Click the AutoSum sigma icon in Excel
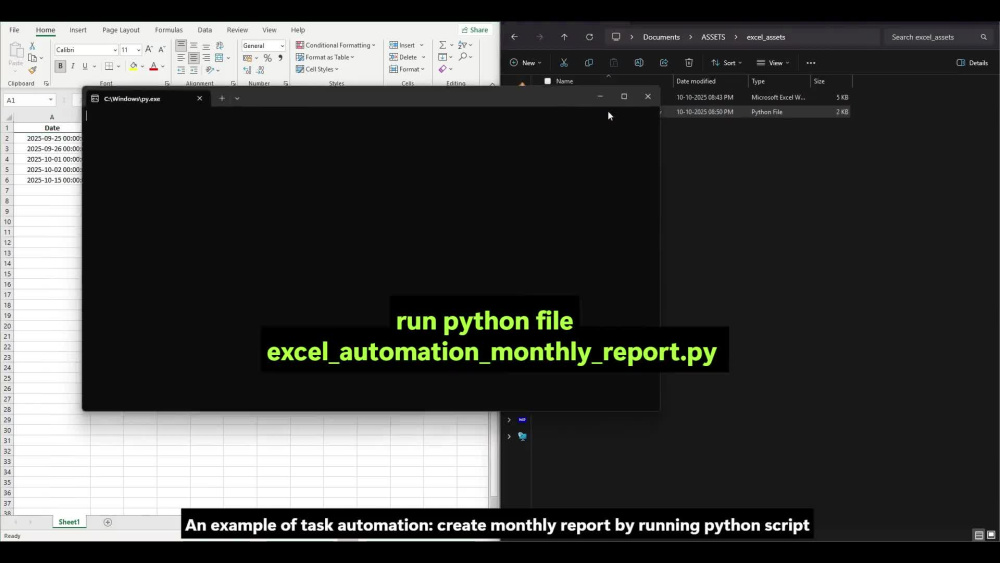The image size is (1000, 563). (442, 45)
